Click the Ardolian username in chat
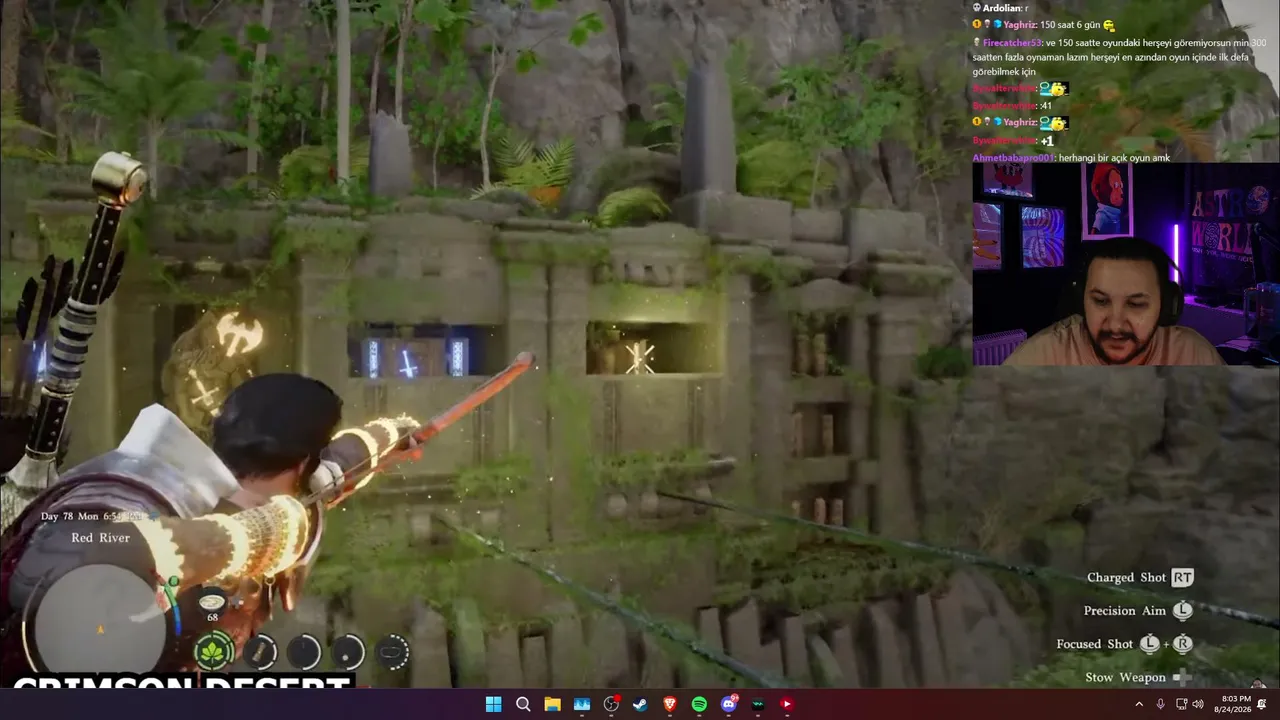Image resolution: width=1280 pixels, height=720 pixels. [1001, 8]
